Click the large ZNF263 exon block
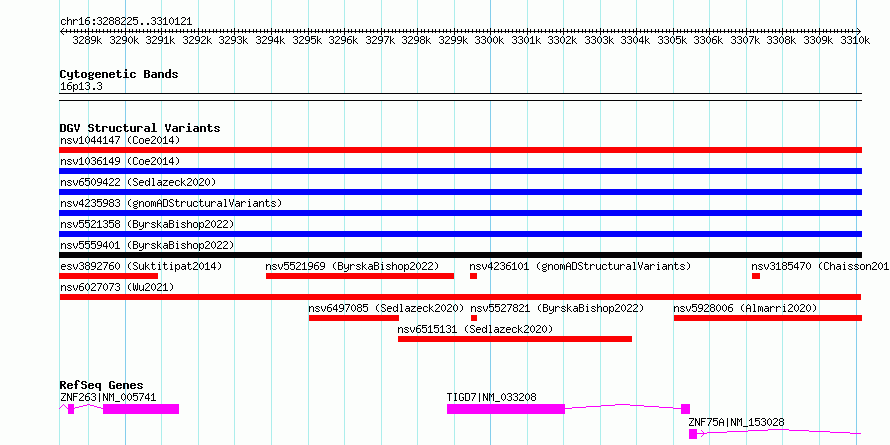Image resolution: width=890 pixels, height=445 pixels. [141, 409]
